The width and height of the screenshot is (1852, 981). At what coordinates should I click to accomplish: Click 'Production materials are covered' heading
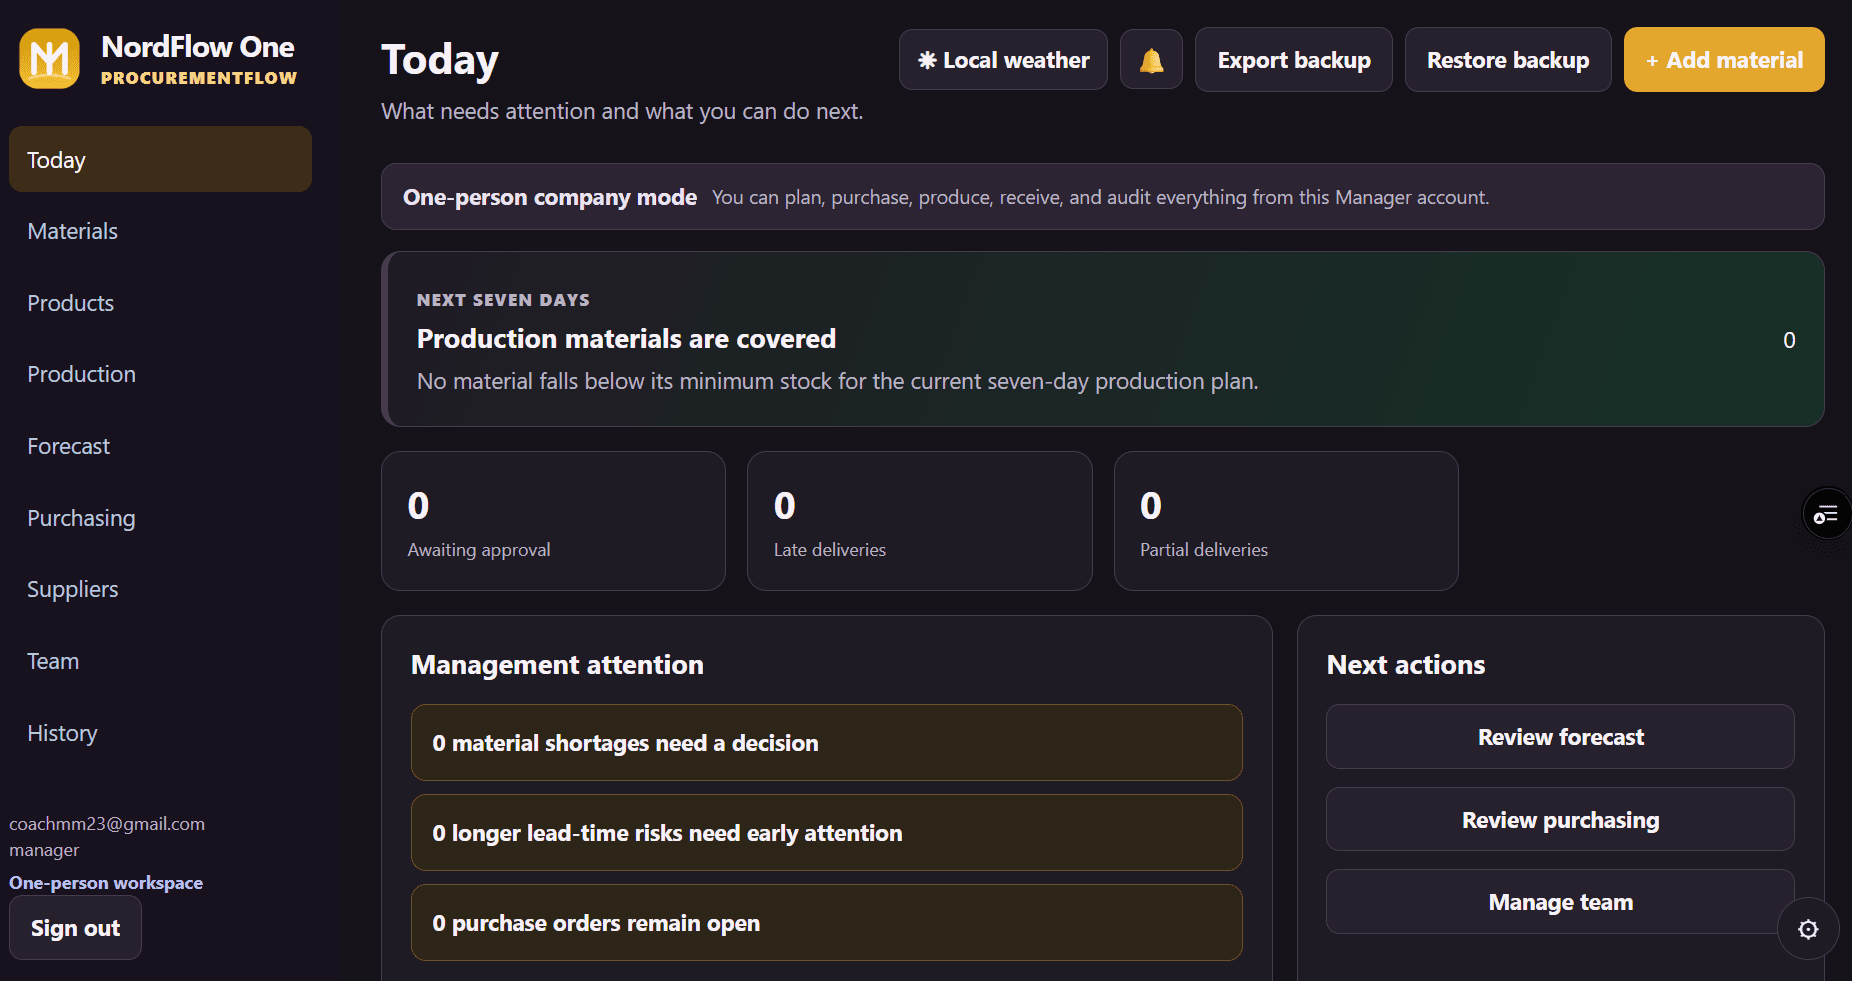pyautogui.click(x=626, y=339)
